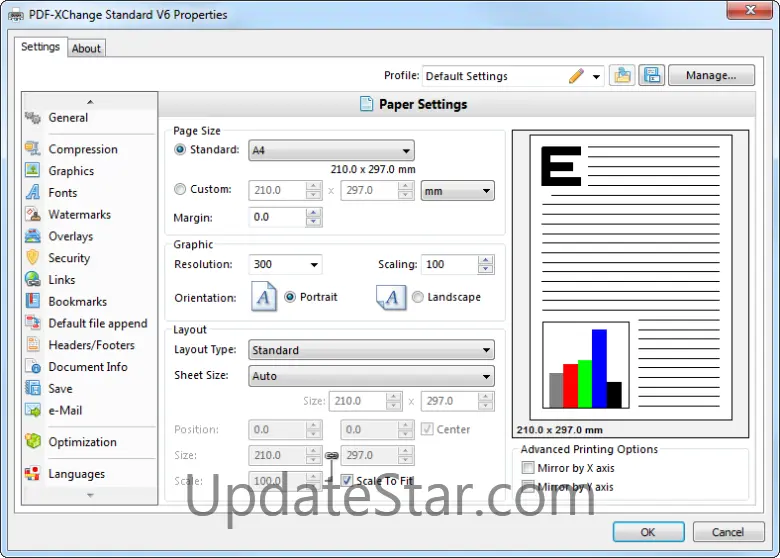Increase the Margin value stepper
This screenshot has width=780, height=558.
pos(313,212)
